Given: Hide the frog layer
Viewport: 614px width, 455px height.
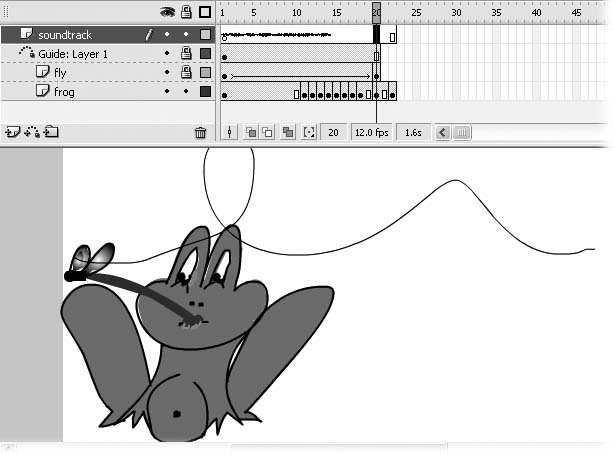Looking at the screenshot, I should point(167,92).
